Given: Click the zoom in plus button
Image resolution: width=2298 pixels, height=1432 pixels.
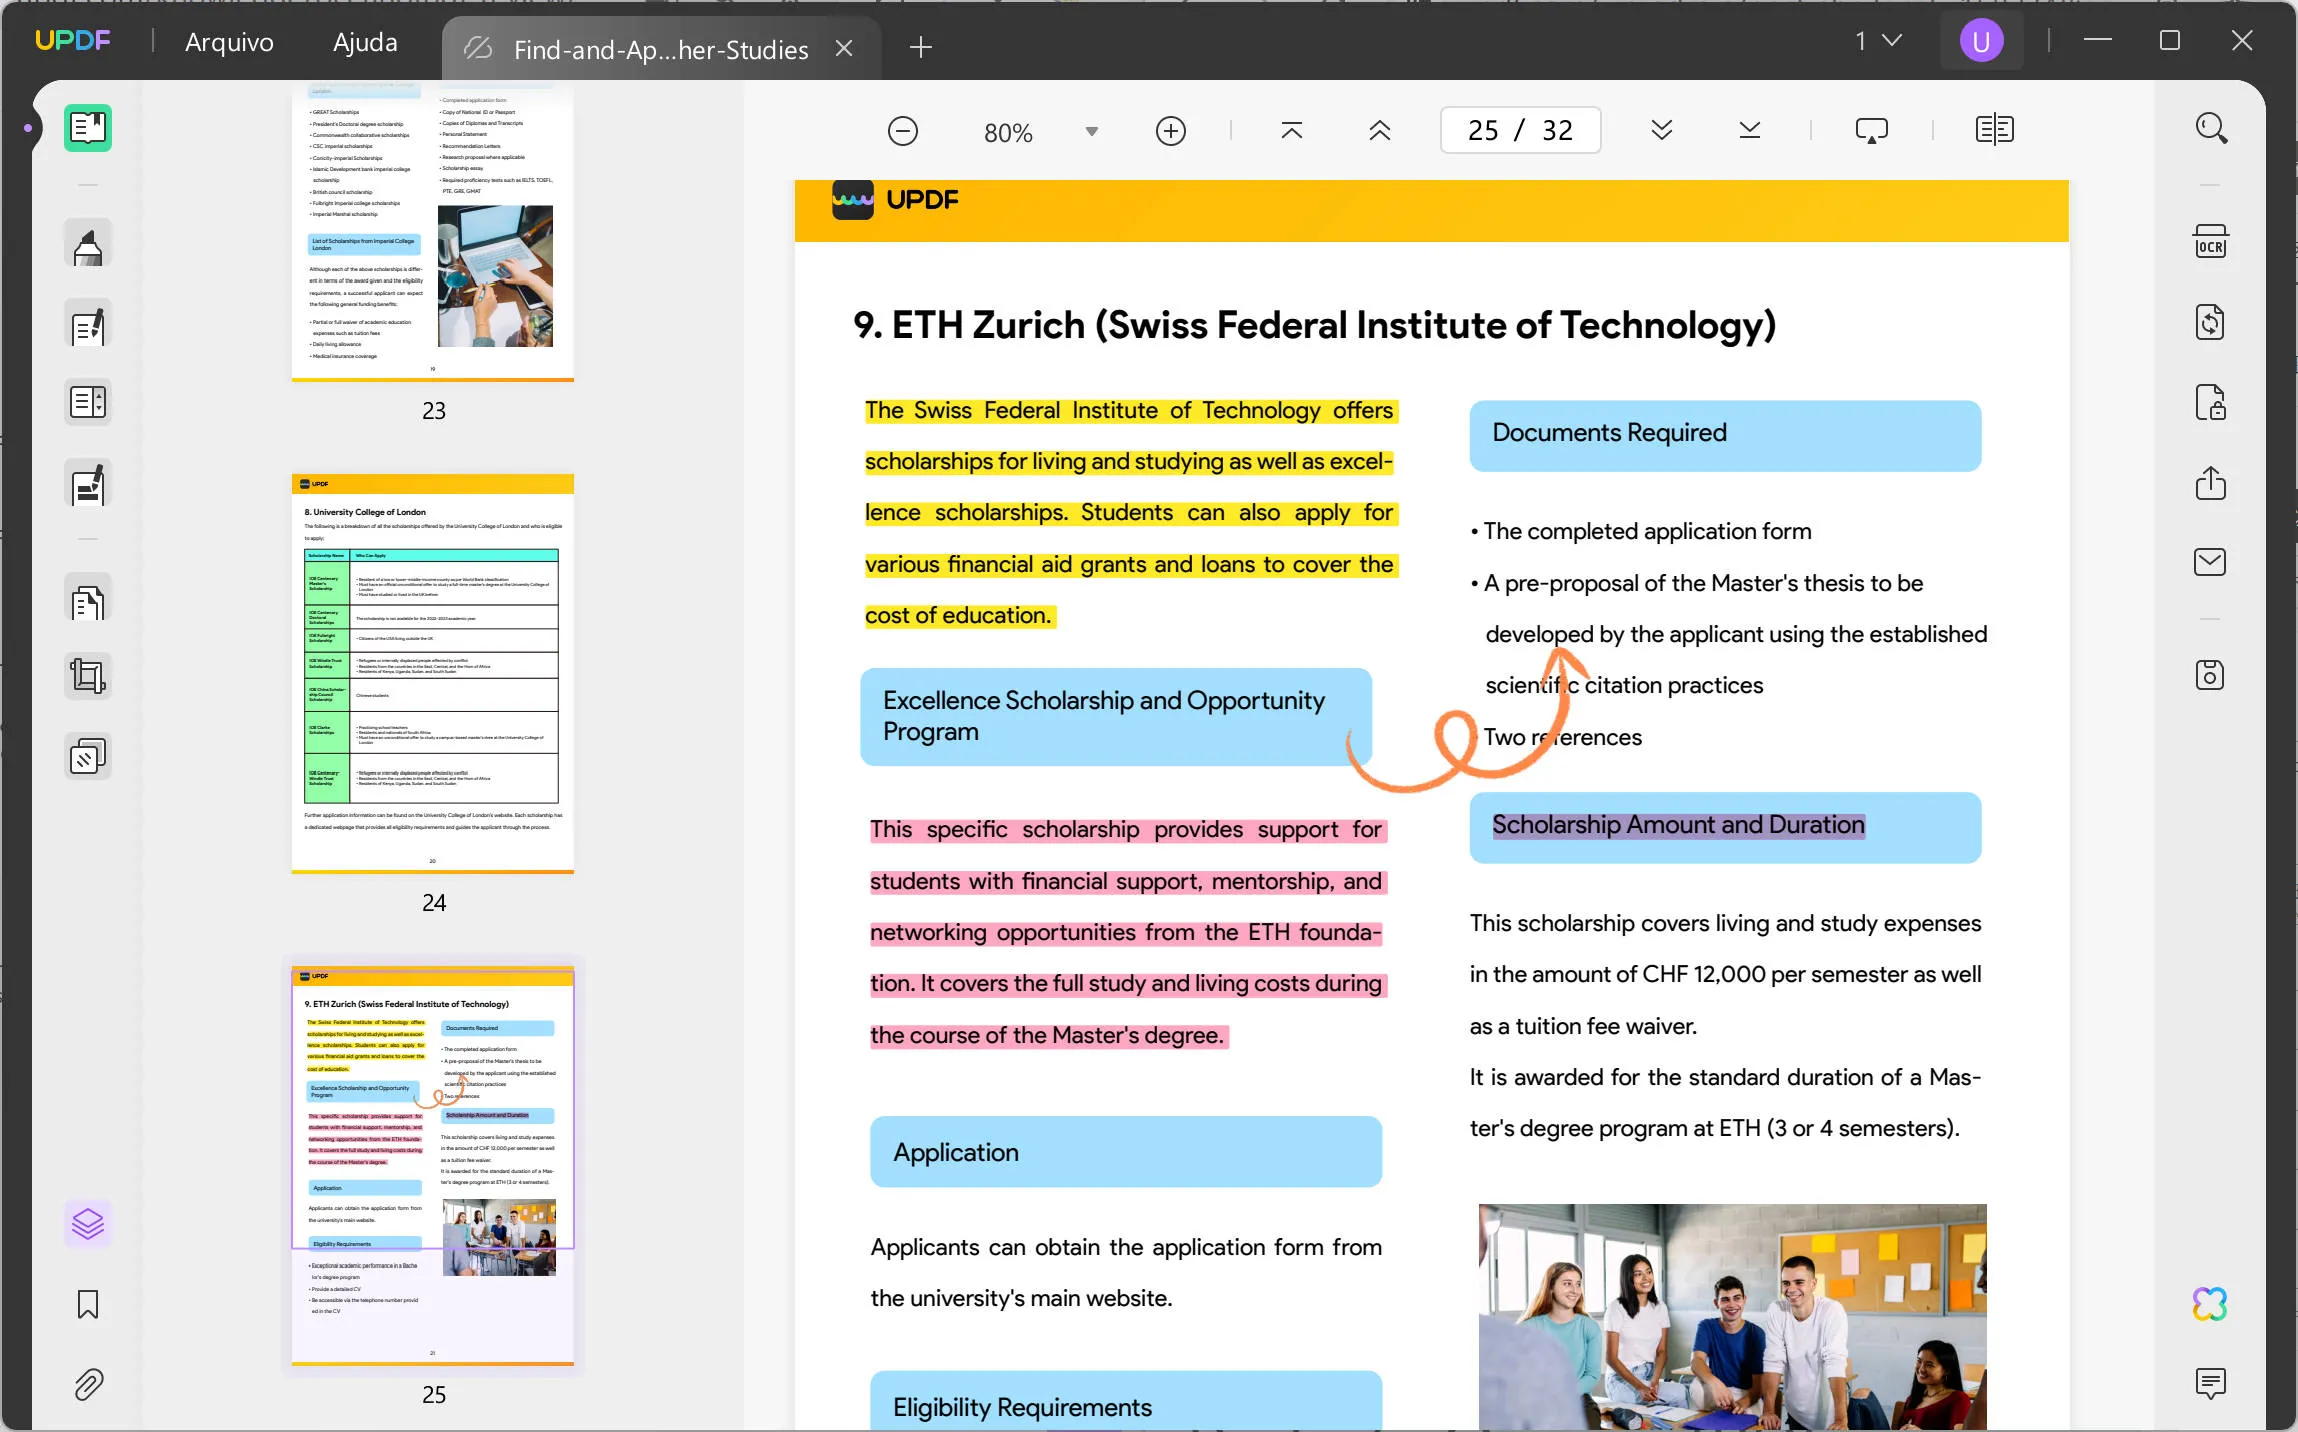Looking at the screenshot, I should coord(1170,131).
